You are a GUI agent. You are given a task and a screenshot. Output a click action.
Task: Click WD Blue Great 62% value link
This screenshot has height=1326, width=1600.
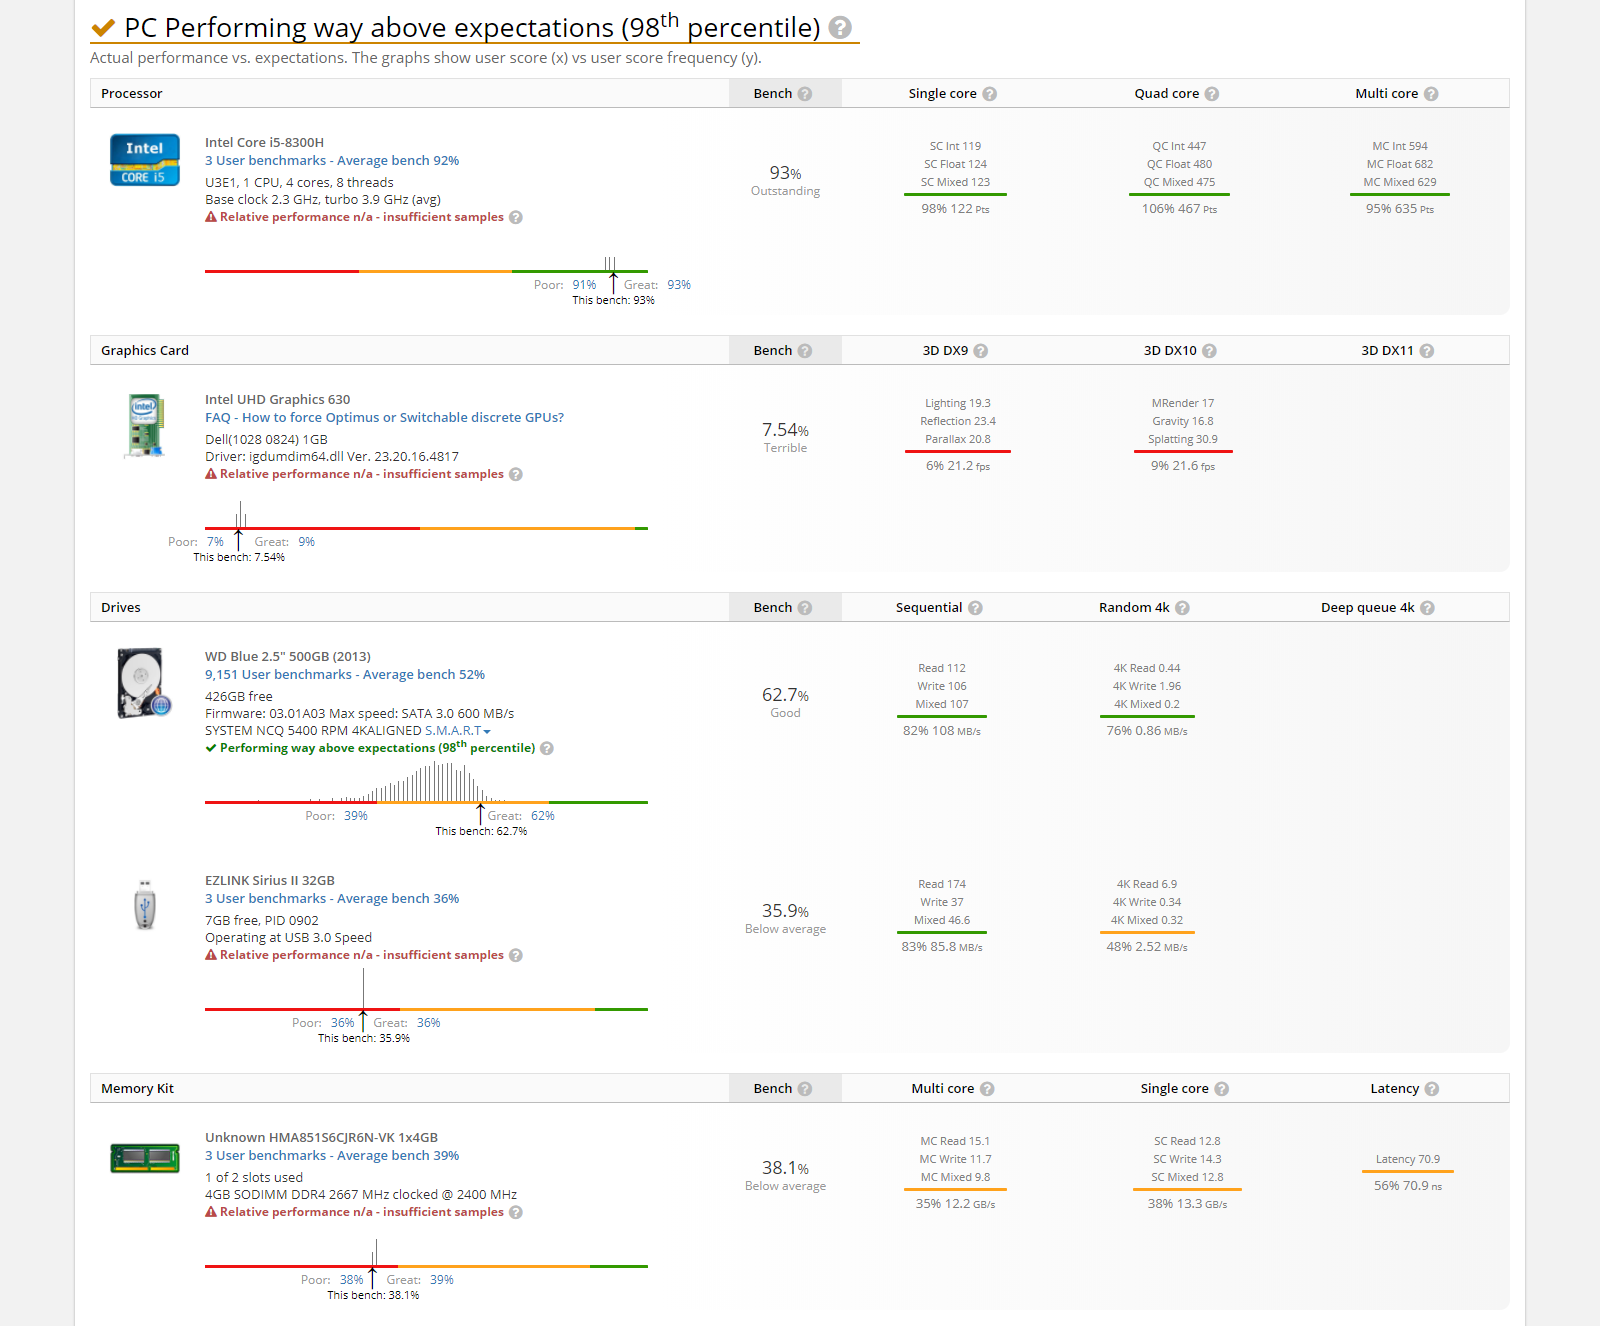(543, 816)
